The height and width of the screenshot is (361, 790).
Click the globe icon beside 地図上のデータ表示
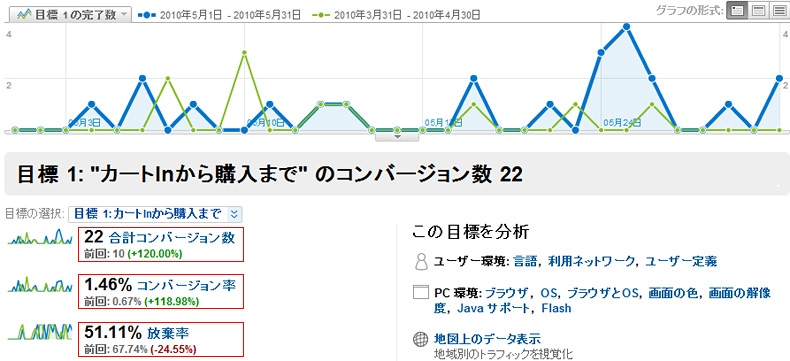coord(420,339)
